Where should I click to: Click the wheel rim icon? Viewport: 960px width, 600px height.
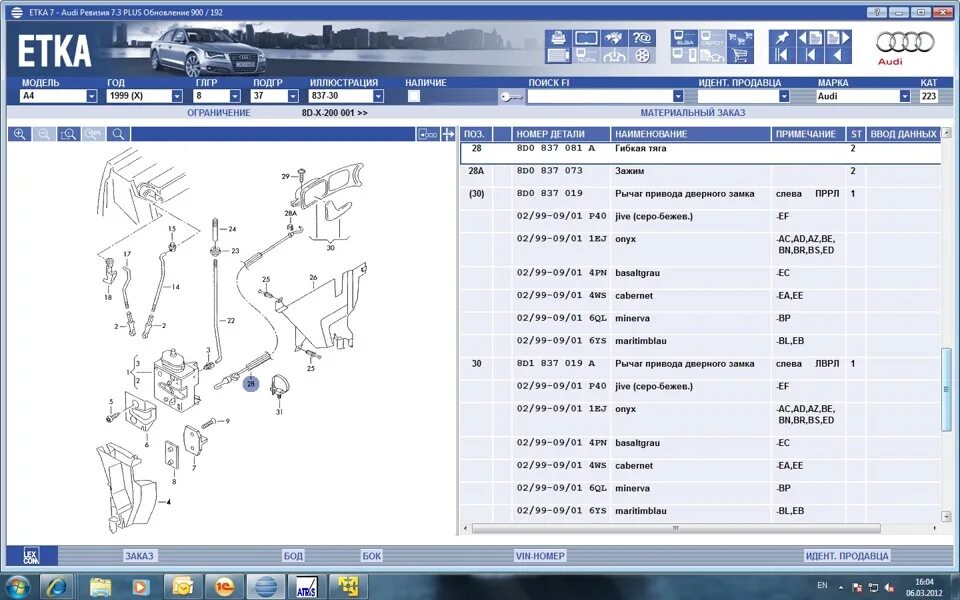click(x=642, y=56)
